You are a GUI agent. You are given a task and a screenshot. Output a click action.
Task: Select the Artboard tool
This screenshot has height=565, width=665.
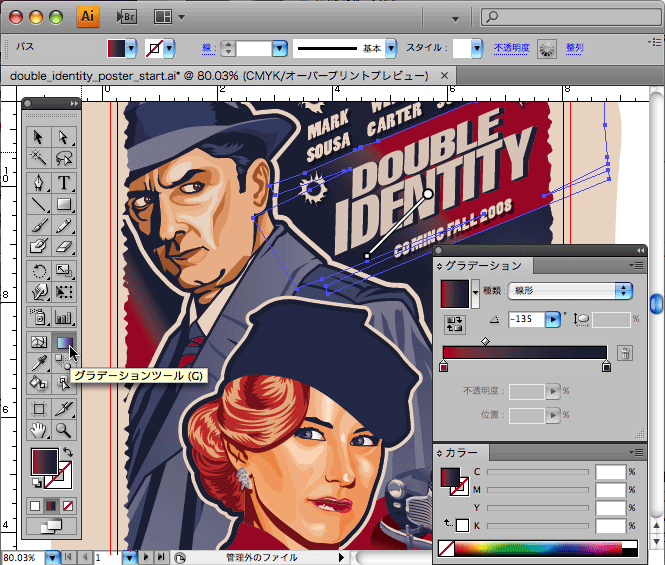[x=39, y=409]
